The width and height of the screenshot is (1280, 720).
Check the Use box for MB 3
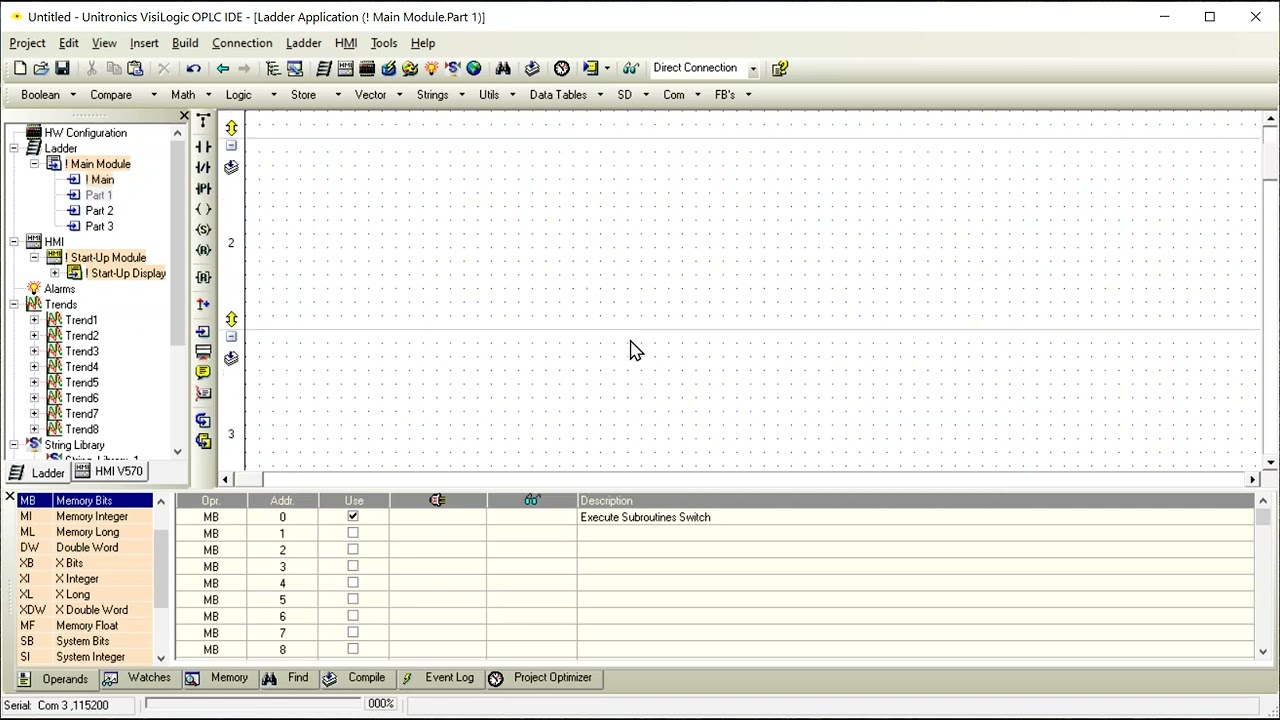click(353, 566)
